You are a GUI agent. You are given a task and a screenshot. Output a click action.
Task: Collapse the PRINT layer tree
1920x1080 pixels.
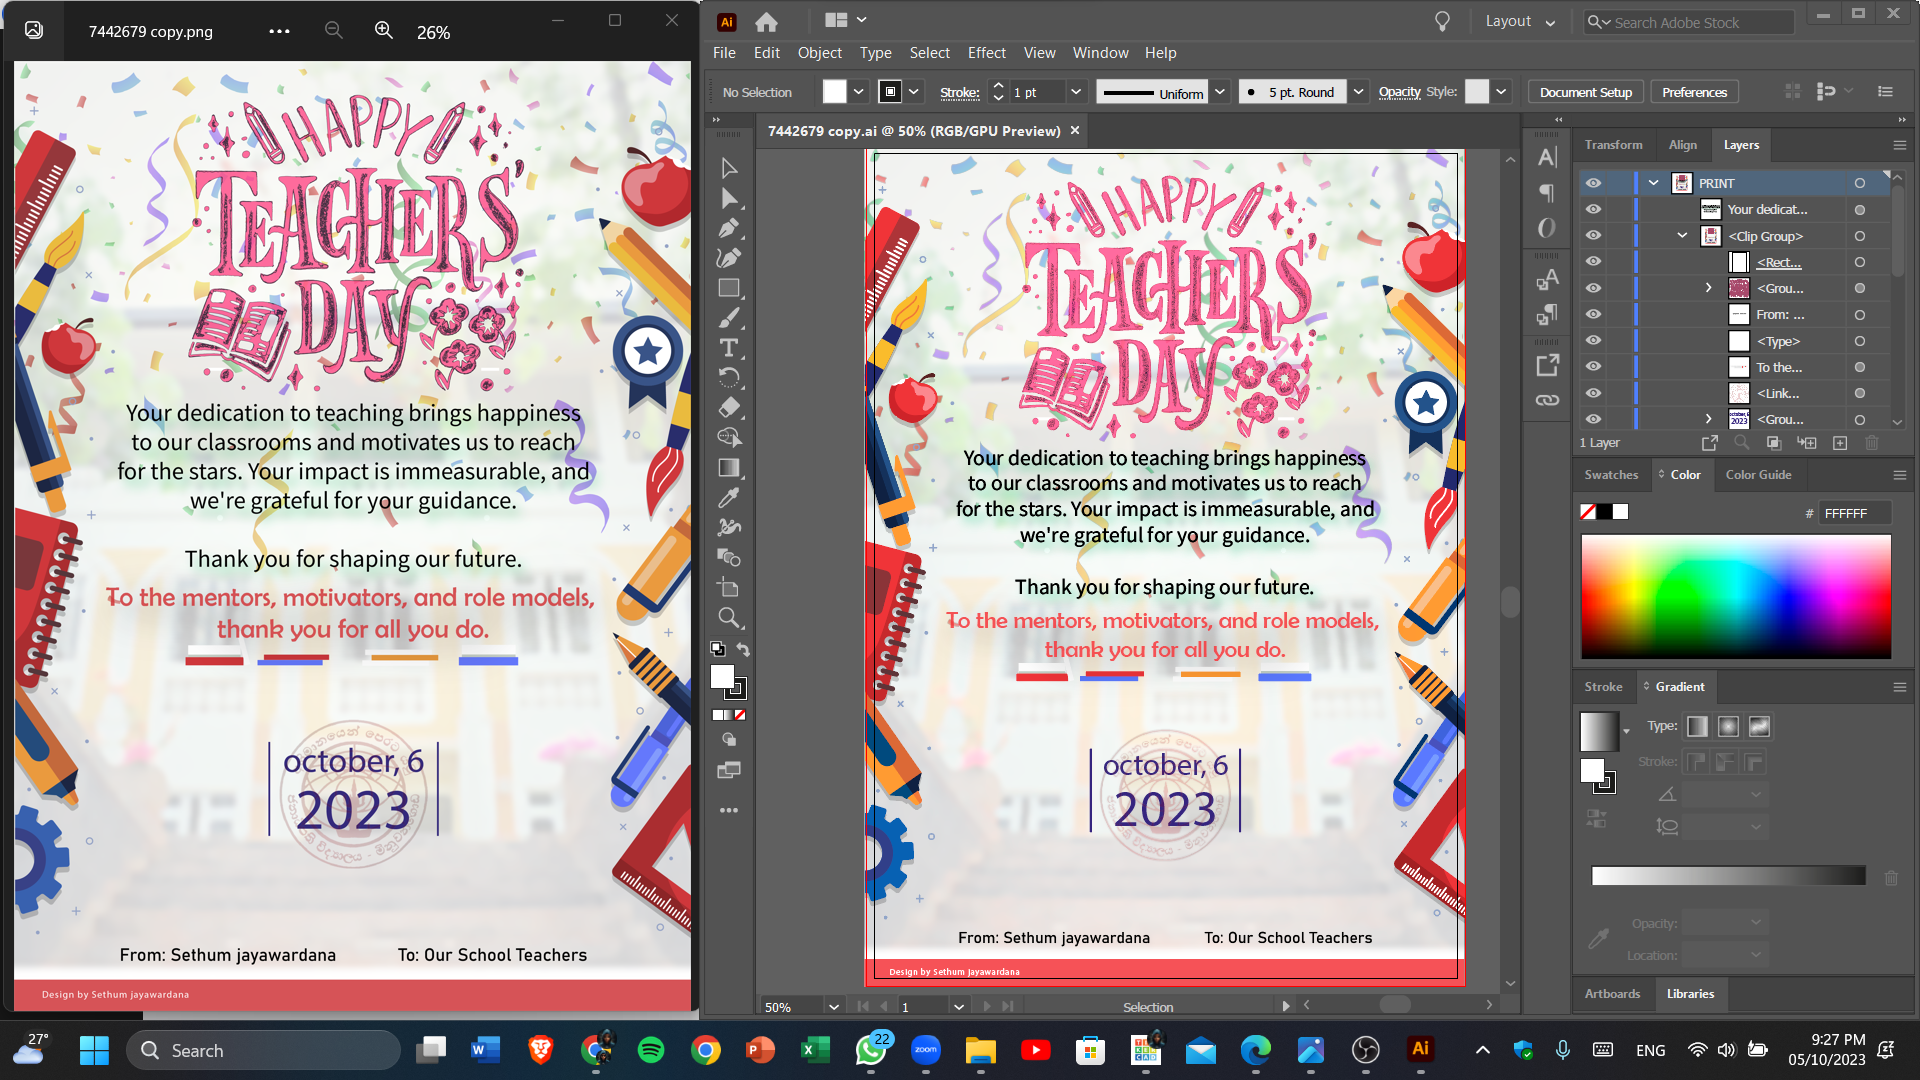1654,183
